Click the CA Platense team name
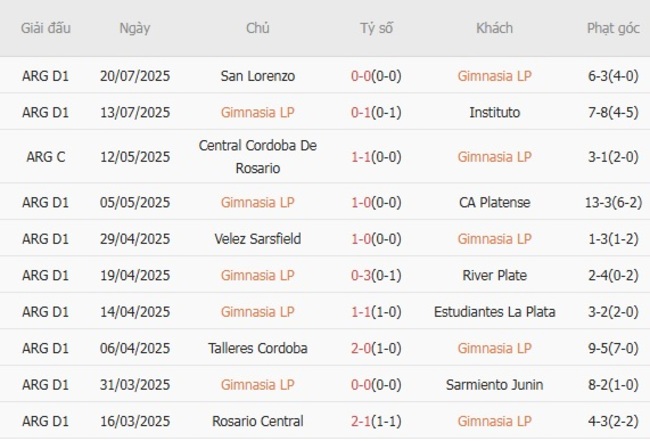 494,202
